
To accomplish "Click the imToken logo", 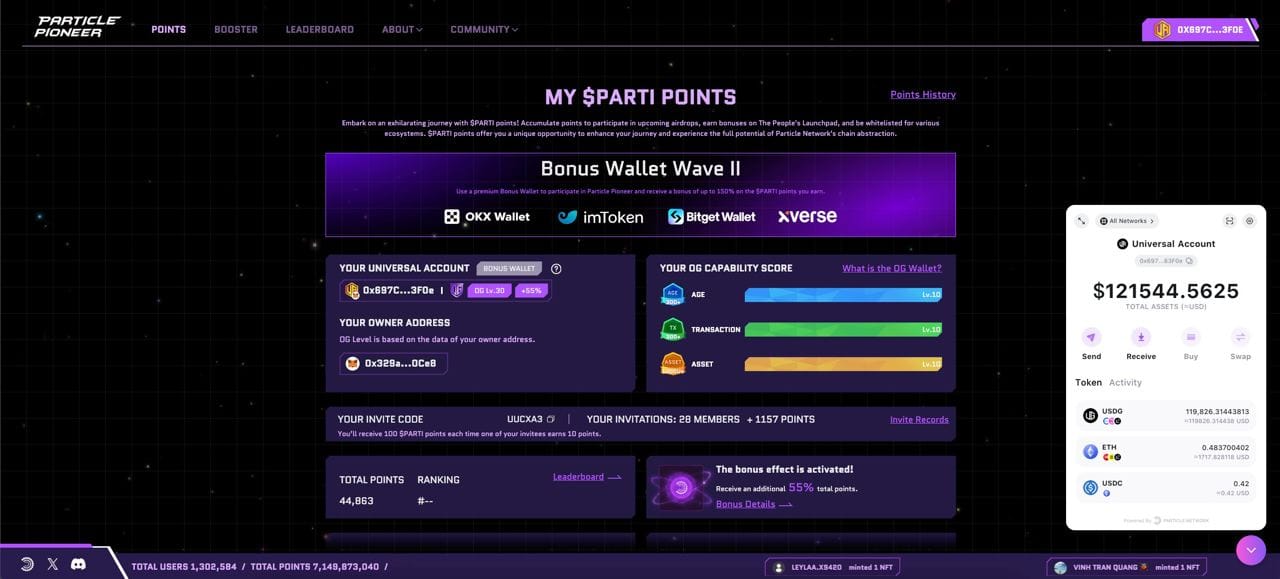I will point(600,216).
